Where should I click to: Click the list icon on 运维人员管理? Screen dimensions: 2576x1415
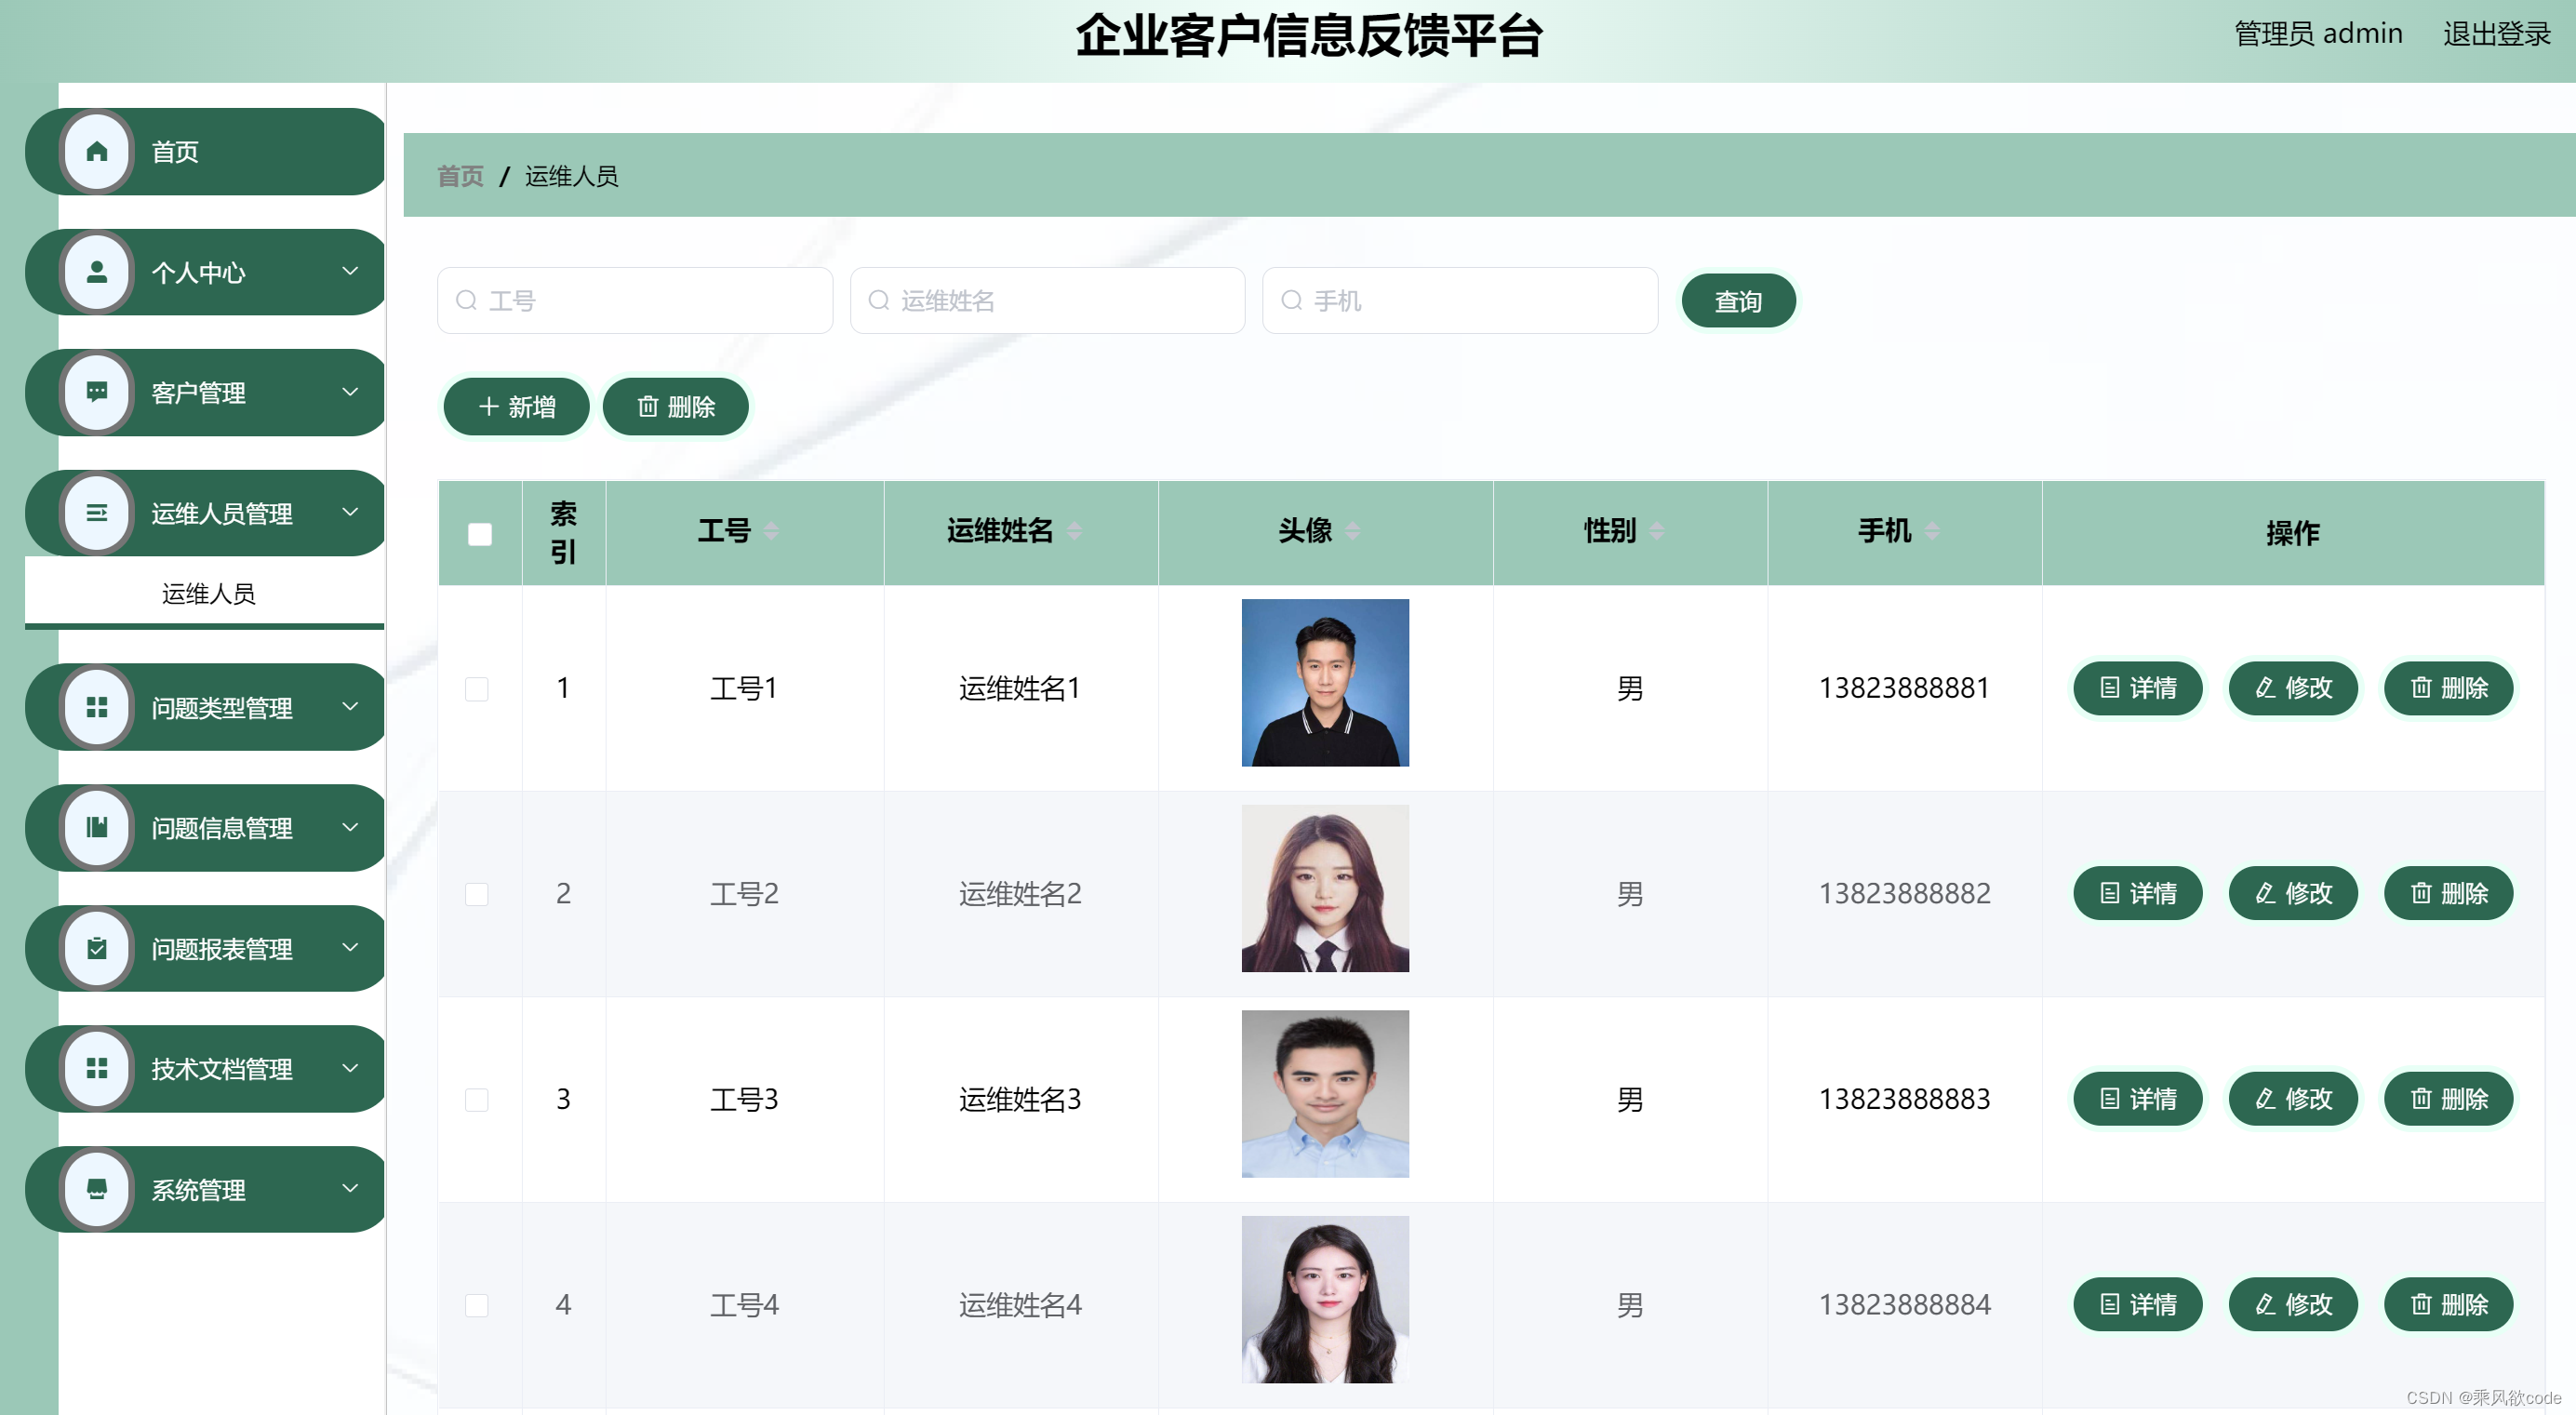pyautogui.click(x=97, y=512)
